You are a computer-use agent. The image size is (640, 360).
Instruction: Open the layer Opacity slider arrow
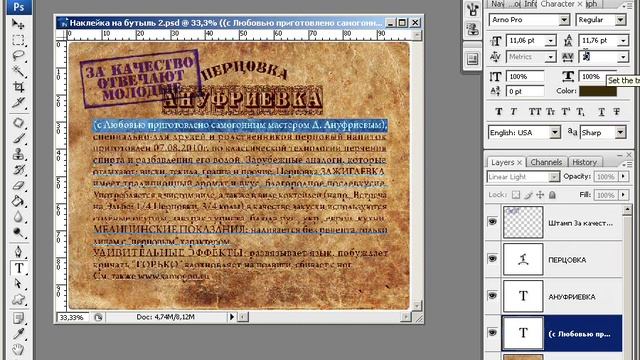pos(623,176)
